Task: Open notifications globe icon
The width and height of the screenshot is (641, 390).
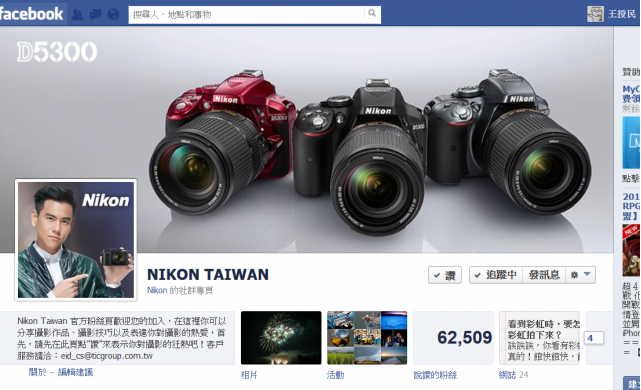Action: tap(113, 15)
